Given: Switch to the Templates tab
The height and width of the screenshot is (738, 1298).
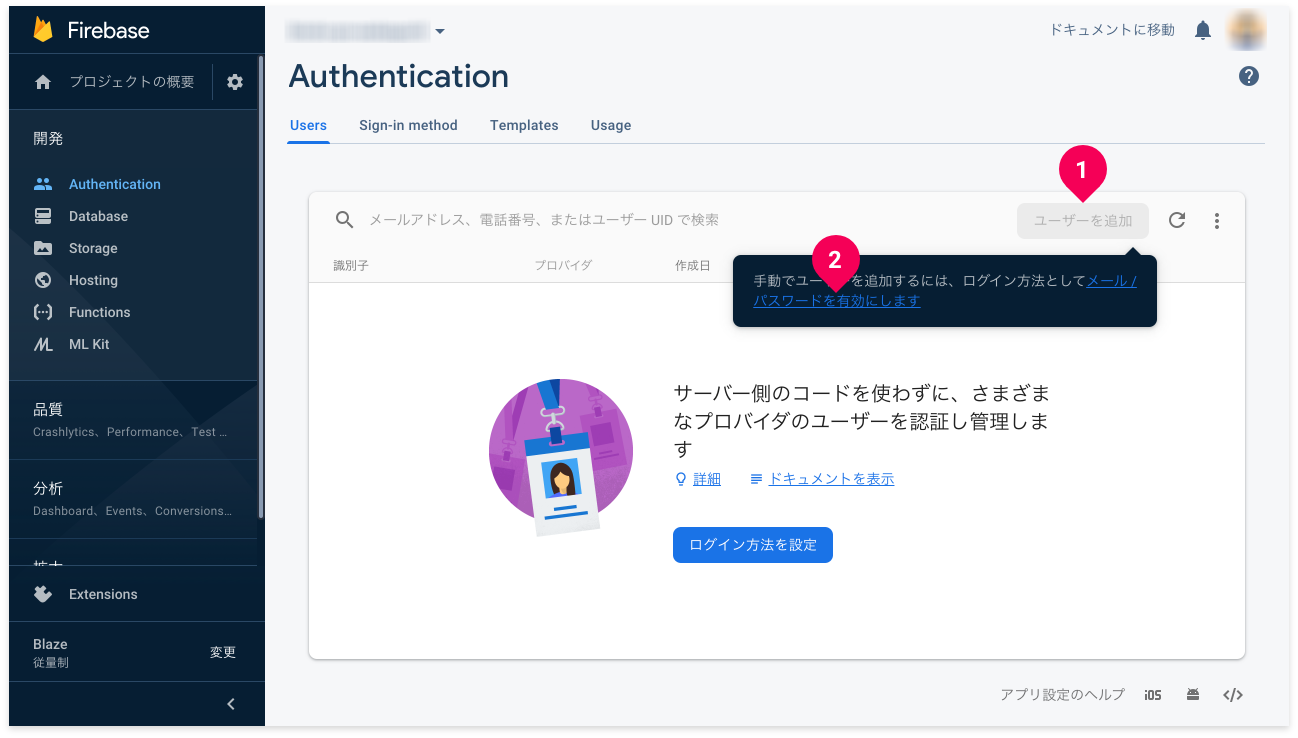Looking at the screenshot, I should coord(524,125).
